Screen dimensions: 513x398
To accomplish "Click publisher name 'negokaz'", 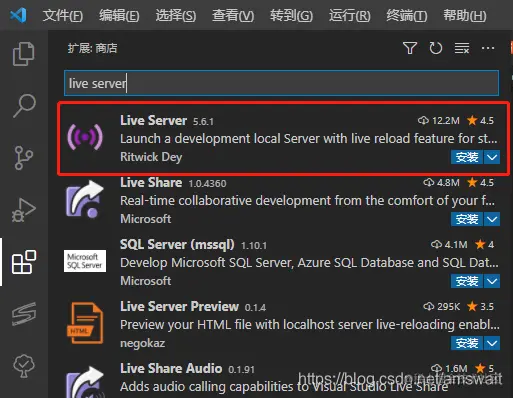I will tap(142, 343).
